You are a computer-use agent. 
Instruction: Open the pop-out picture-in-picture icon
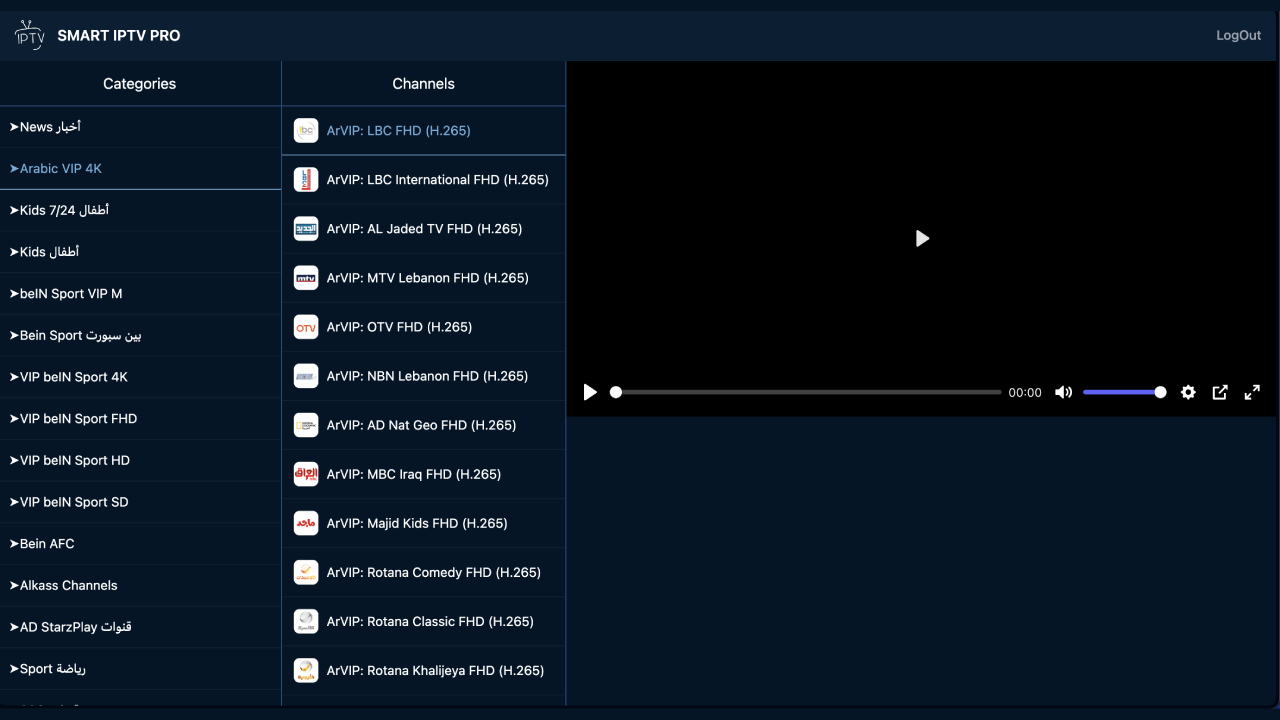click(x=1220, y=392)
